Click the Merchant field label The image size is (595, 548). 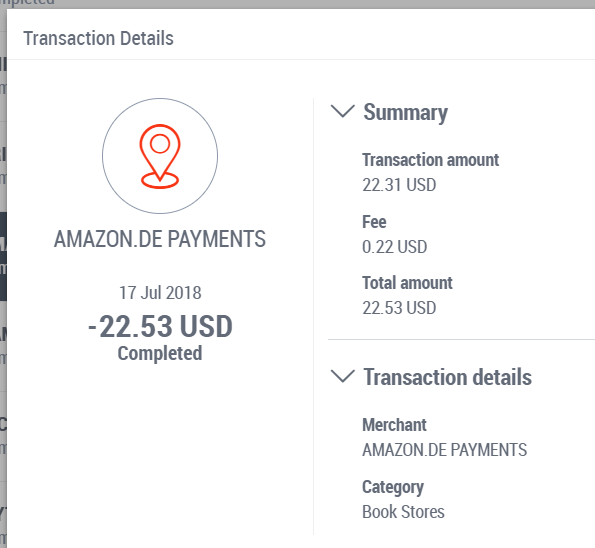coord(395,425)
